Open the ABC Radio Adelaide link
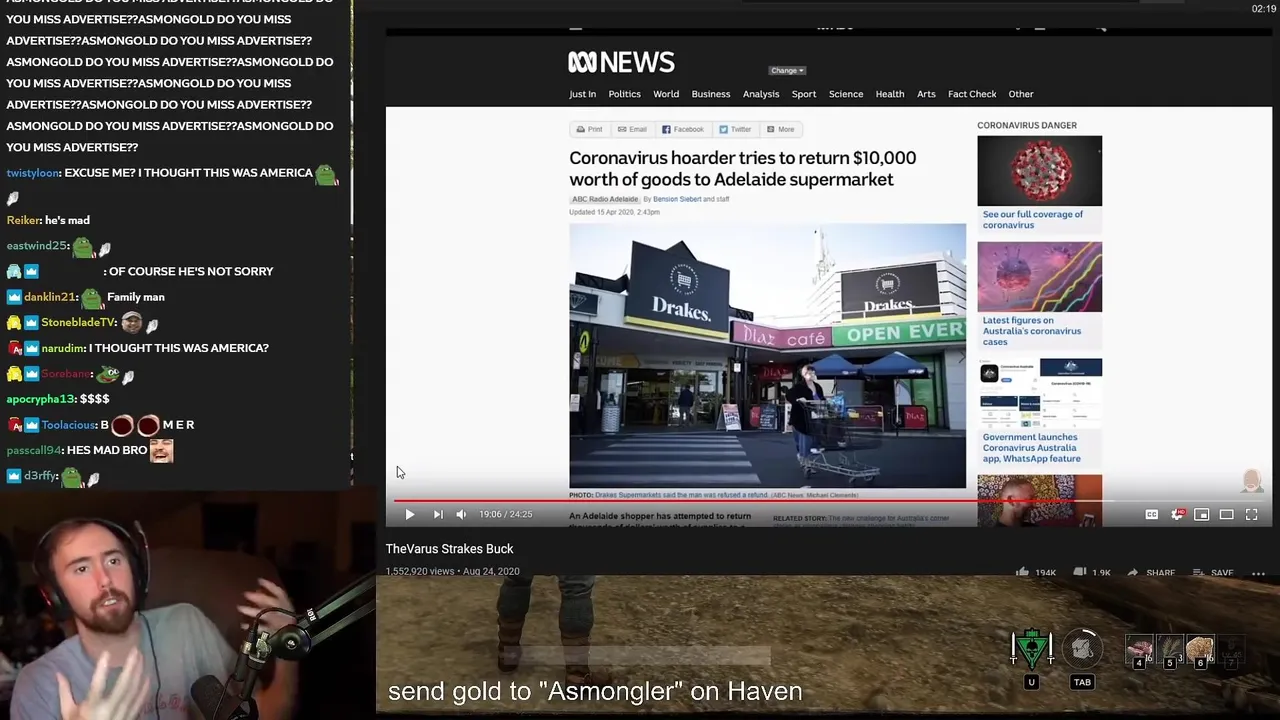This screenshot has height=720, width=1280. click(x=605, y=199)
